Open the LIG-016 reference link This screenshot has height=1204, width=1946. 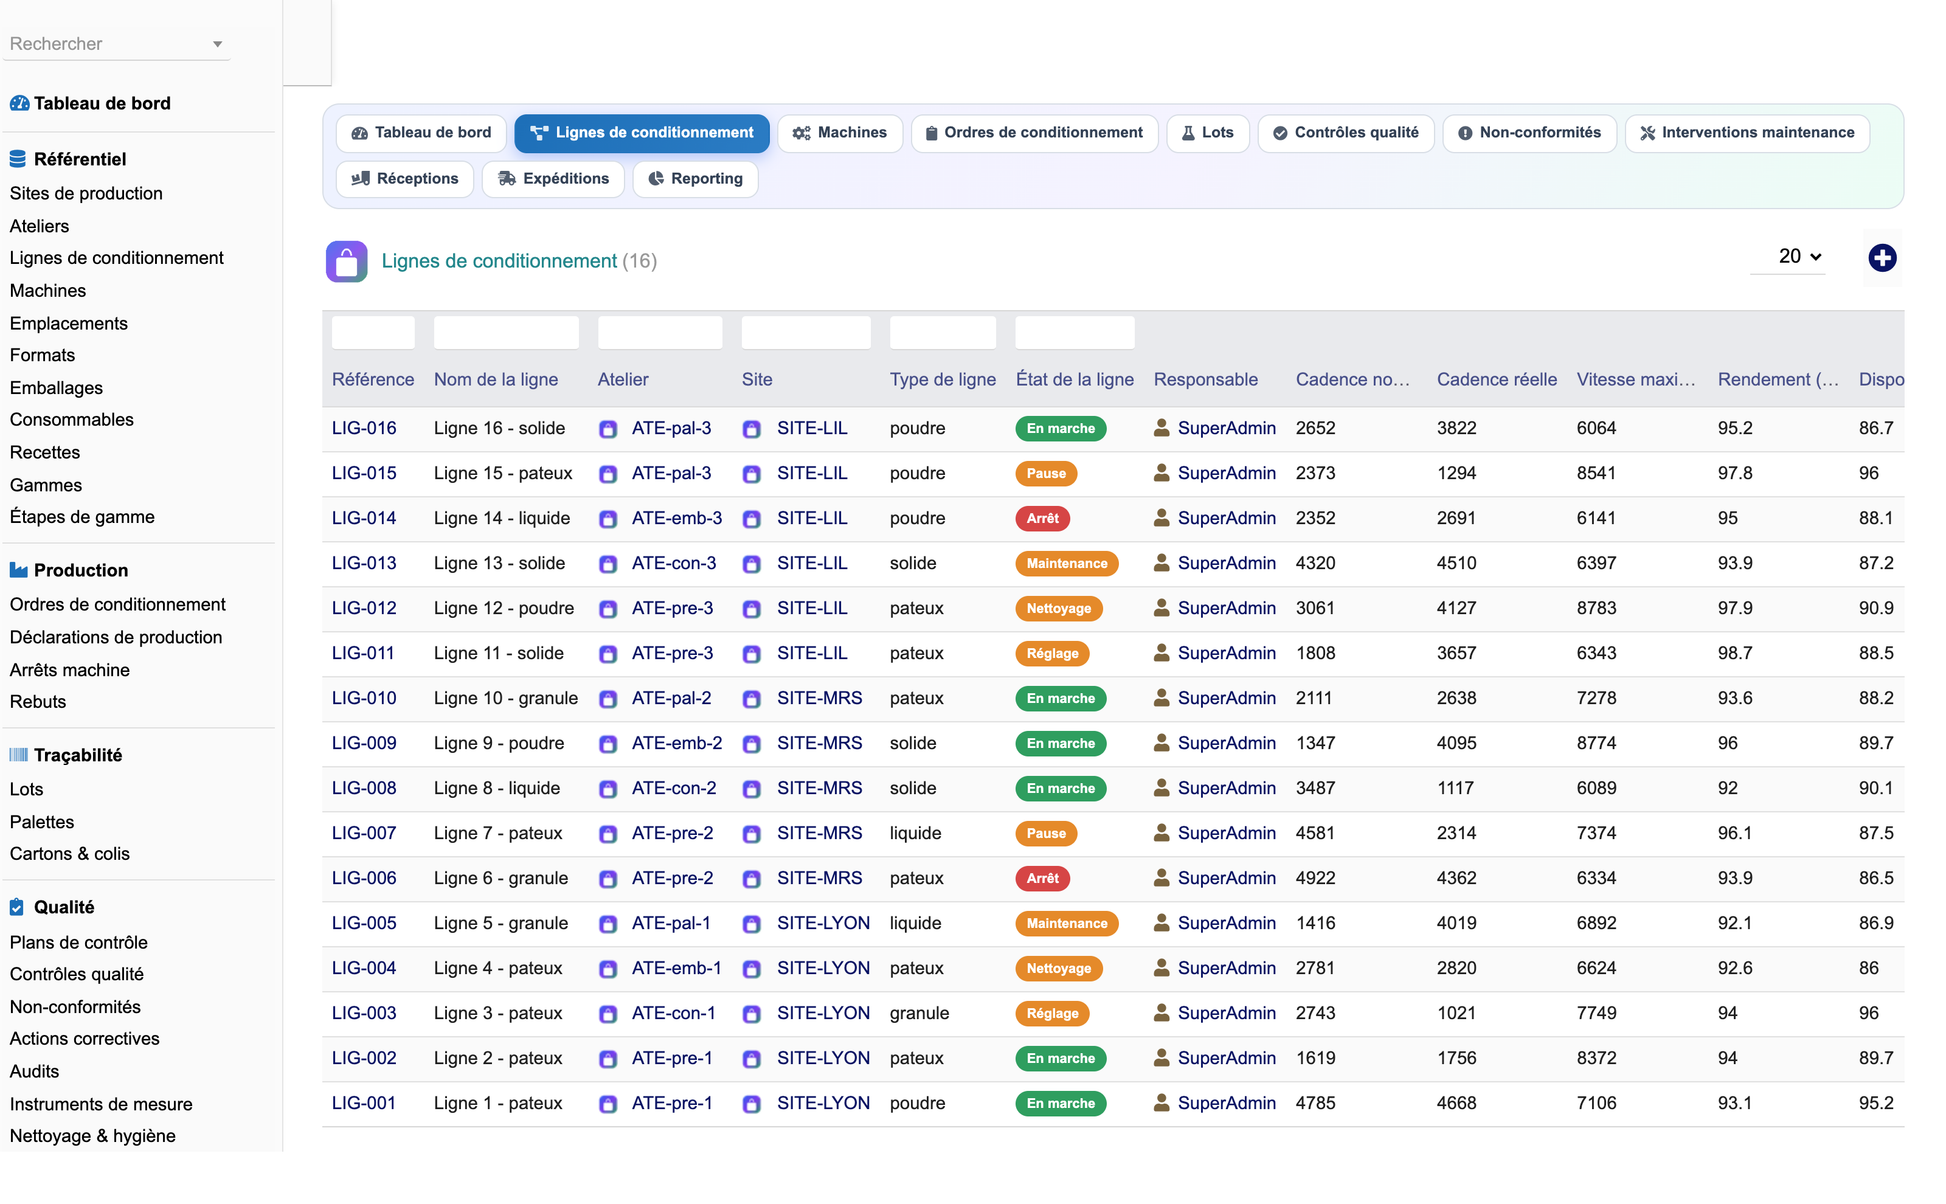tap(364, 428)
